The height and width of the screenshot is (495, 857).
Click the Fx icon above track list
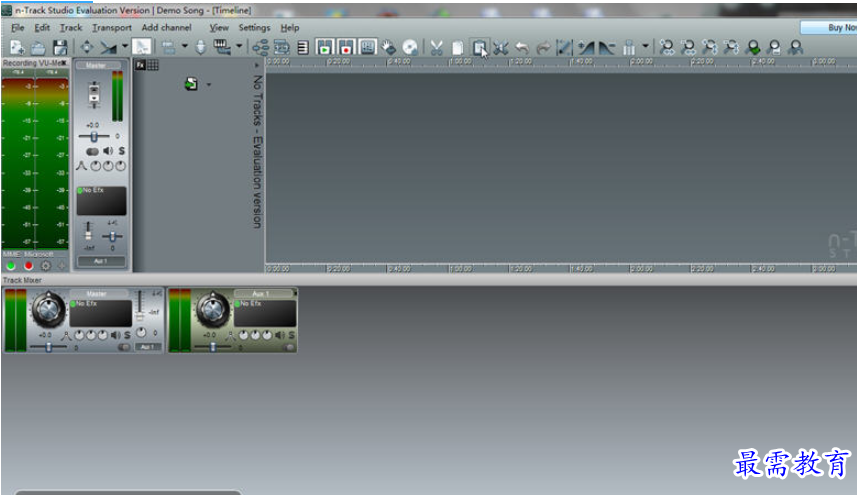point(140,65)
